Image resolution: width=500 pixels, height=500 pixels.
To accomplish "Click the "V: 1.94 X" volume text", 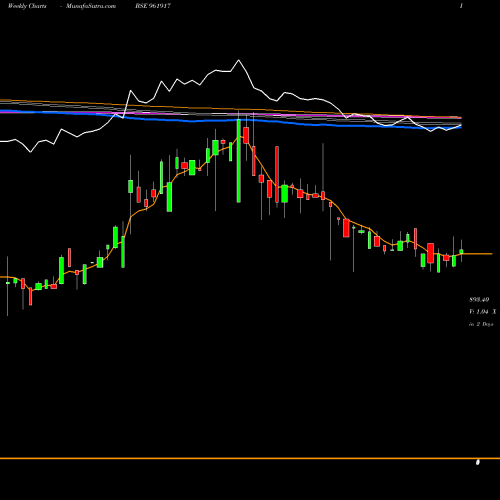I will coord(482,312).
